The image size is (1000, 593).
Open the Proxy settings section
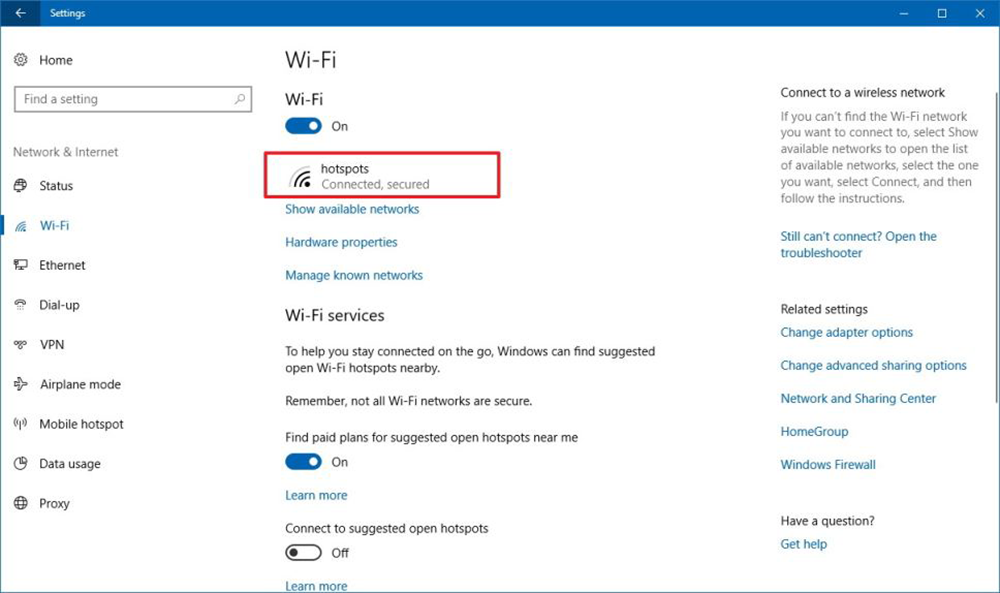[x=54, y=504]
